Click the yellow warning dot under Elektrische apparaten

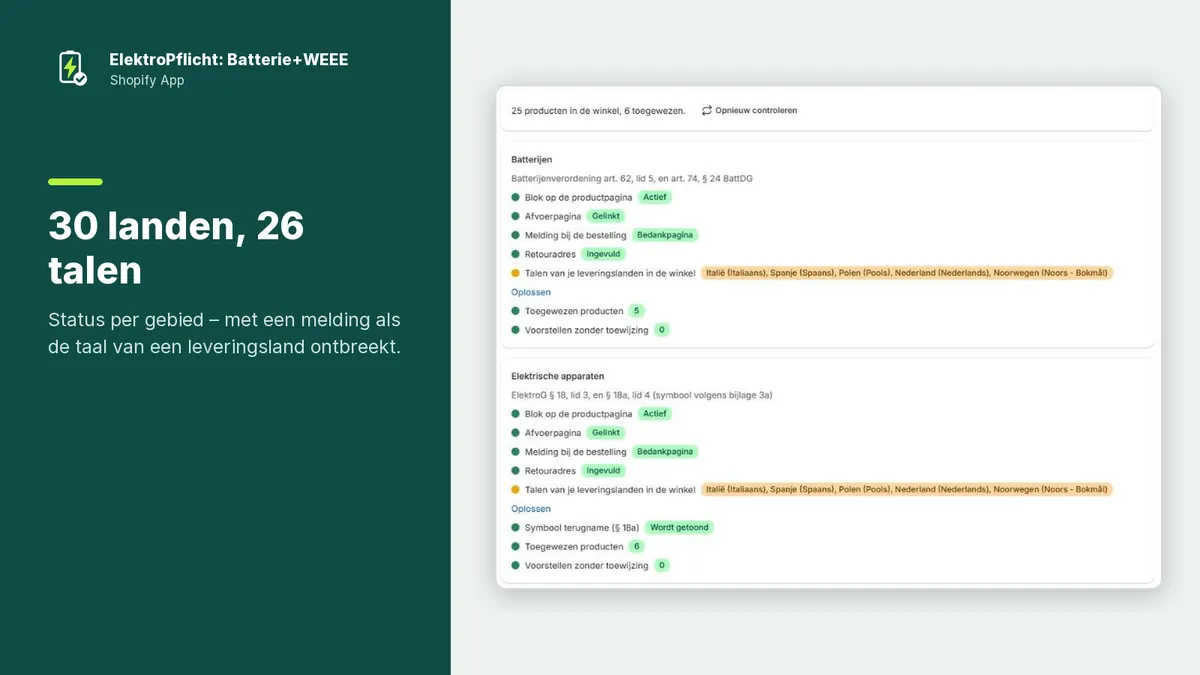pyautogui.click(x=516, y=490)
